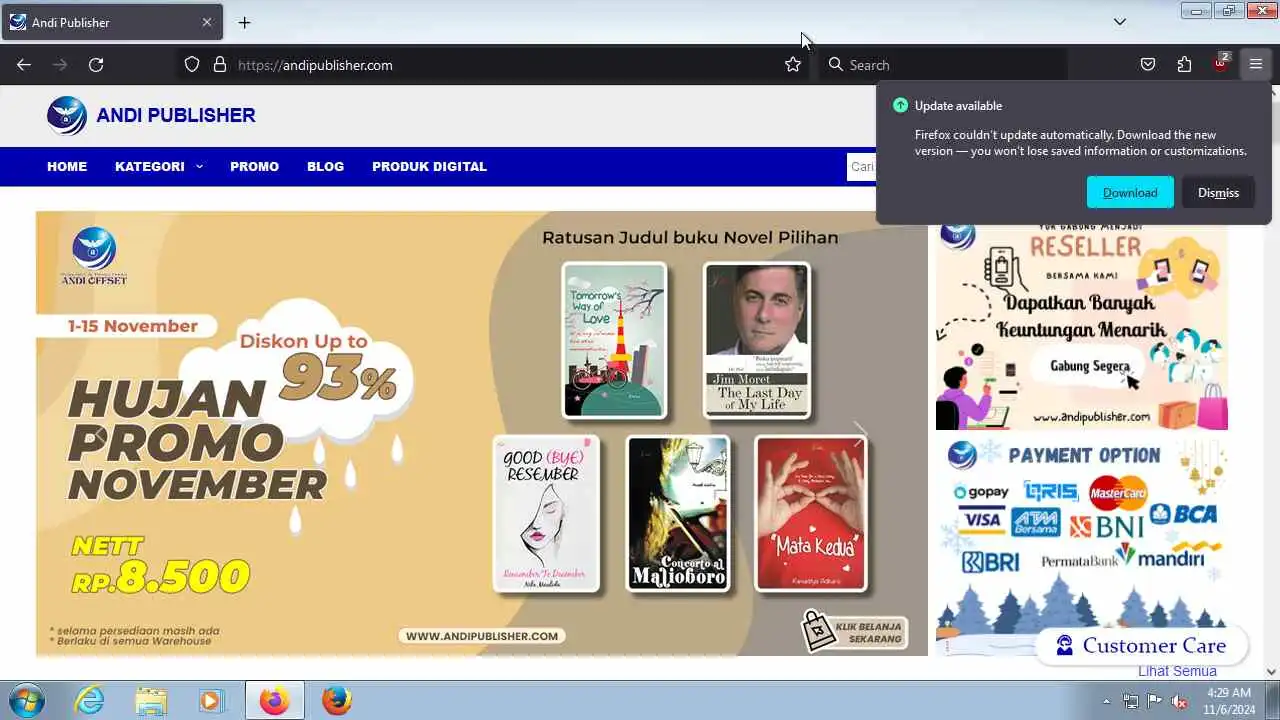Open the BLOG menu item
1280x720 pixels.
(x=325, y=166)
